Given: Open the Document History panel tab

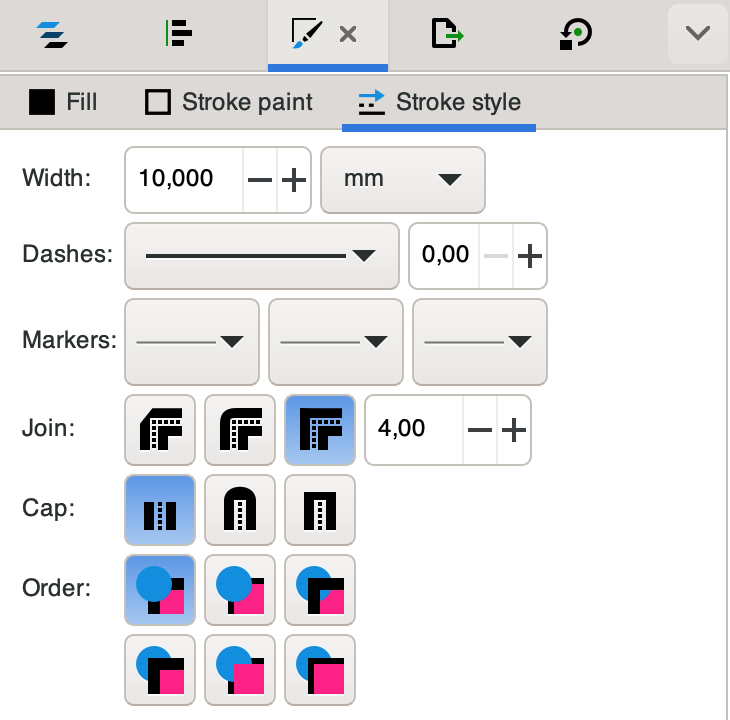Looking at the screenshot, I should (x=575, y=34).
